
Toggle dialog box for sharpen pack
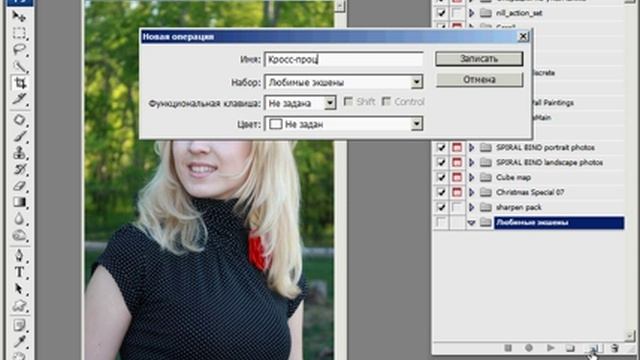(457, 207)
